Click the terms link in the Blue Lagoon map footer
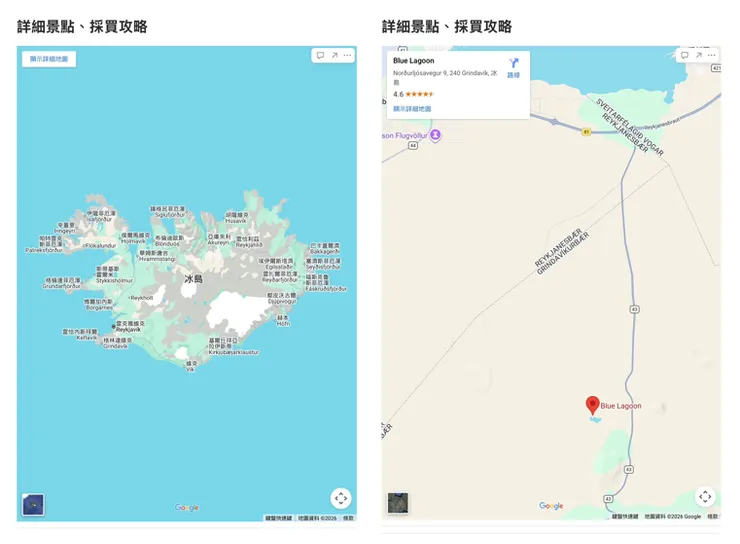The image size is (740, 544). [x=713, y=517]
